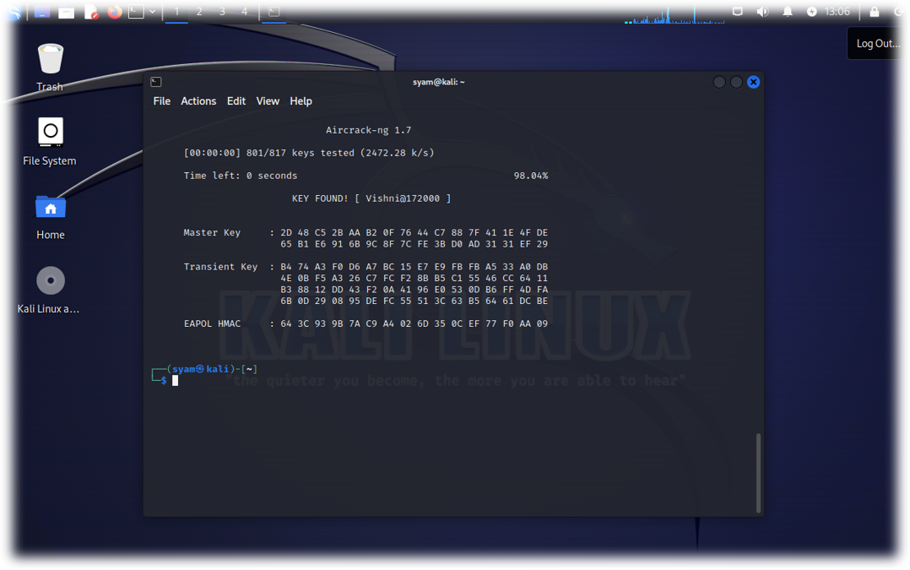This screenshot has height=570, width=910.
Task: Open the file manager panel launcher
Action: pos(66,12)
